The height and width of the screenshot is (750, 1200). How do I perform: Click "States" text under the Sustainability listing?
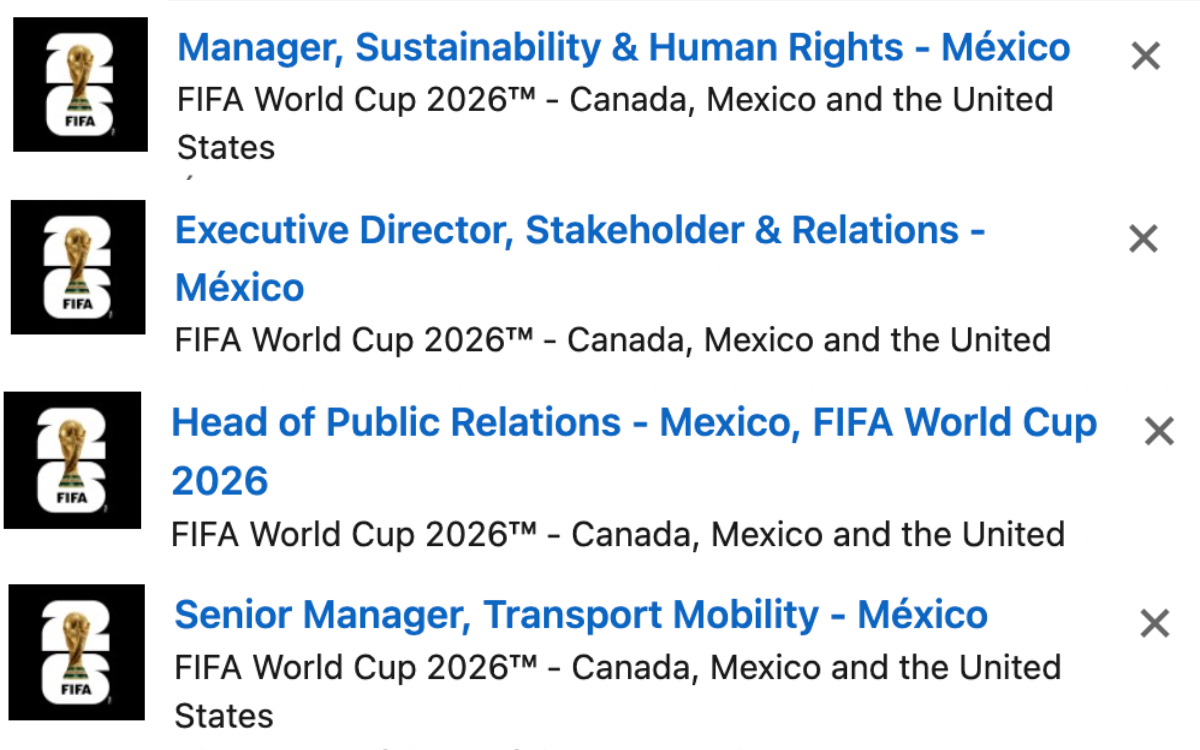(x=226, y=148)
